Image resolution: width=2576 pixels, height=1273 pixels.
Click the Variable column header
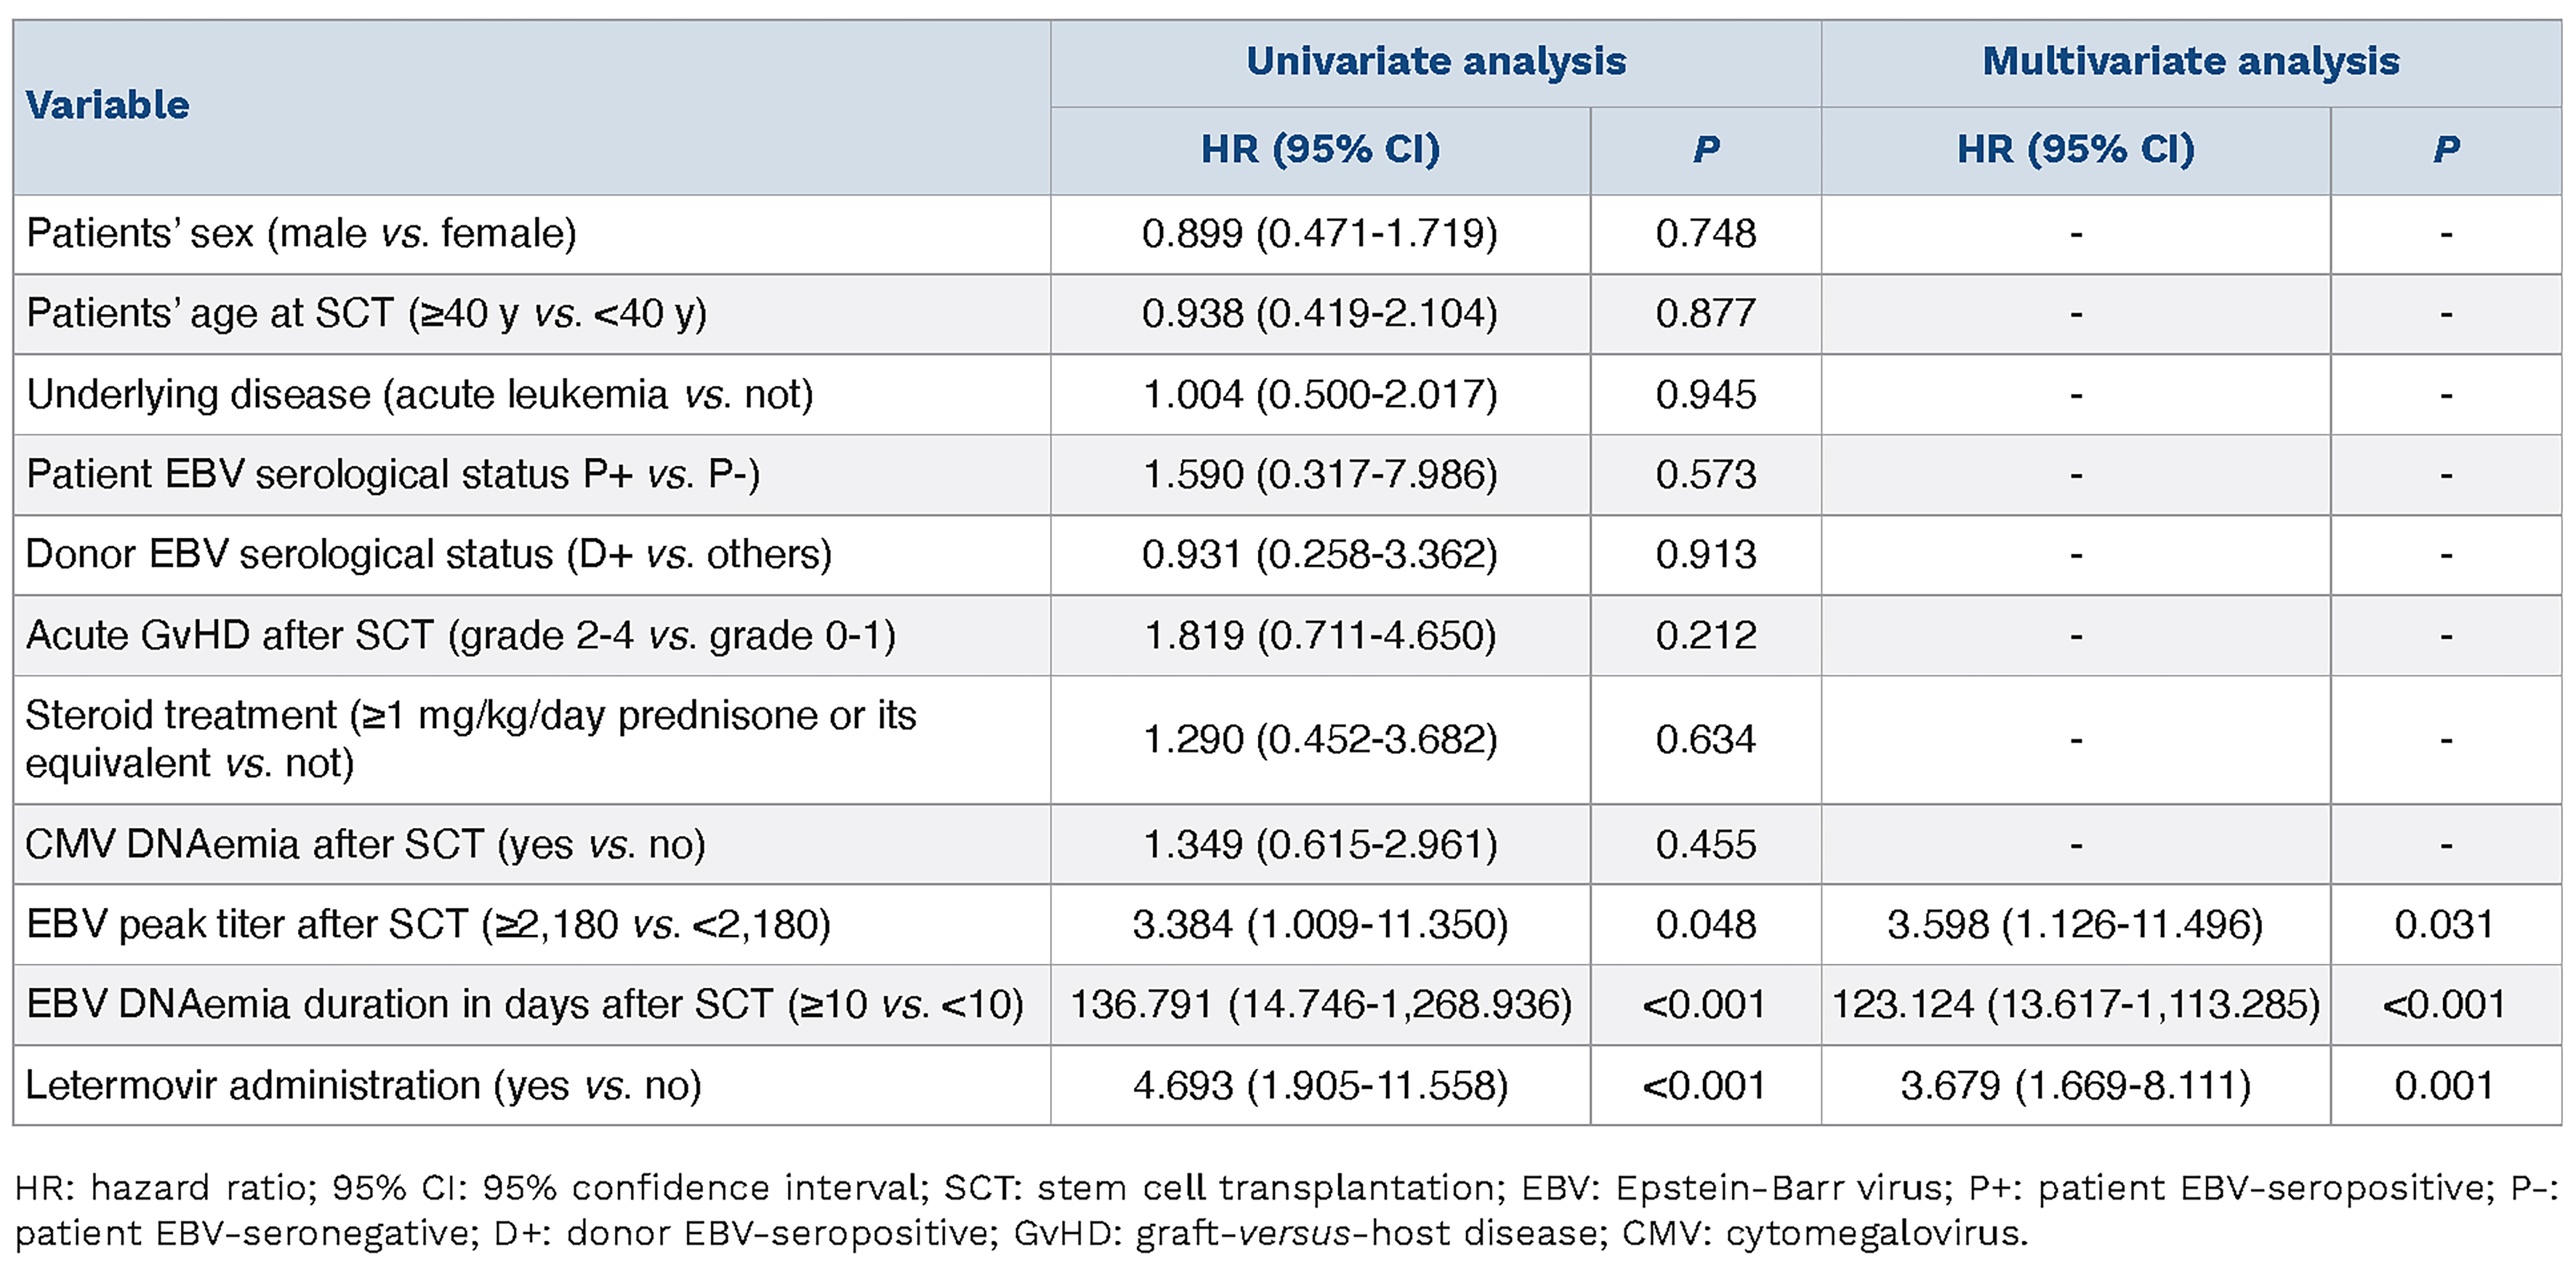(108, 105)
